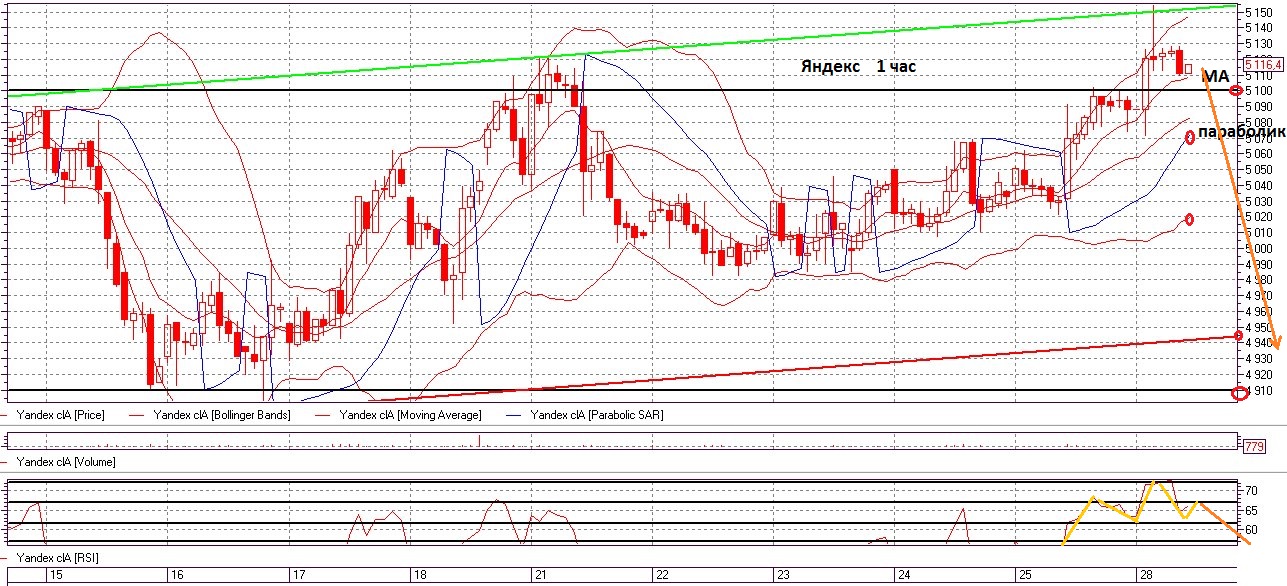Click date label 16 on time axis

tap(177, 575)
